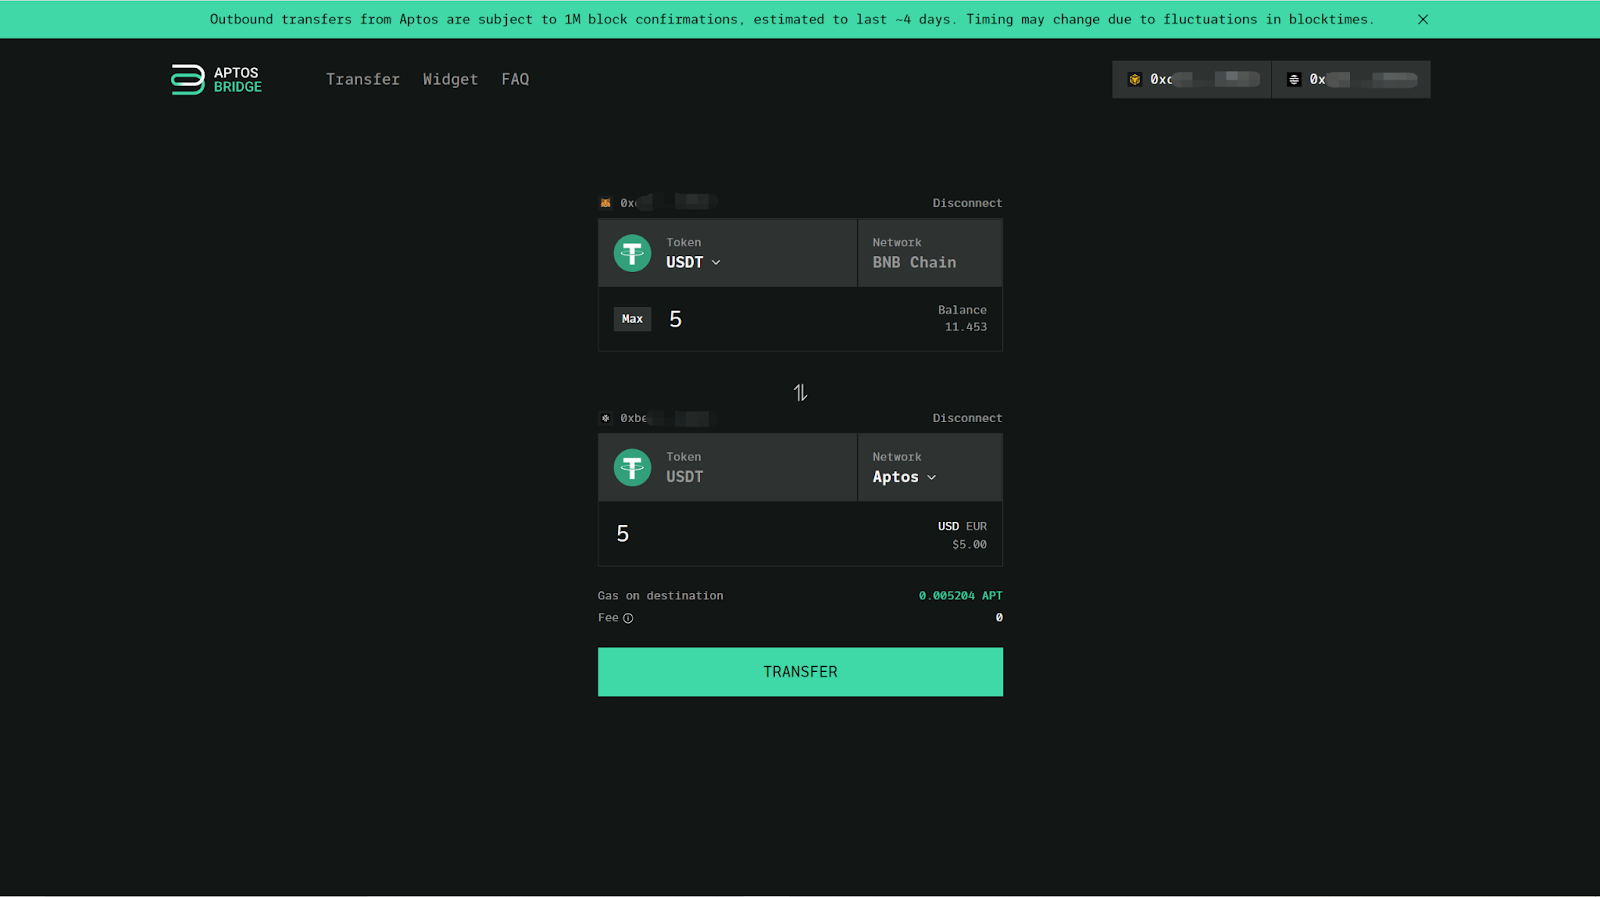Click the destination wallet icon by 0xbe address

pos(605,418)
